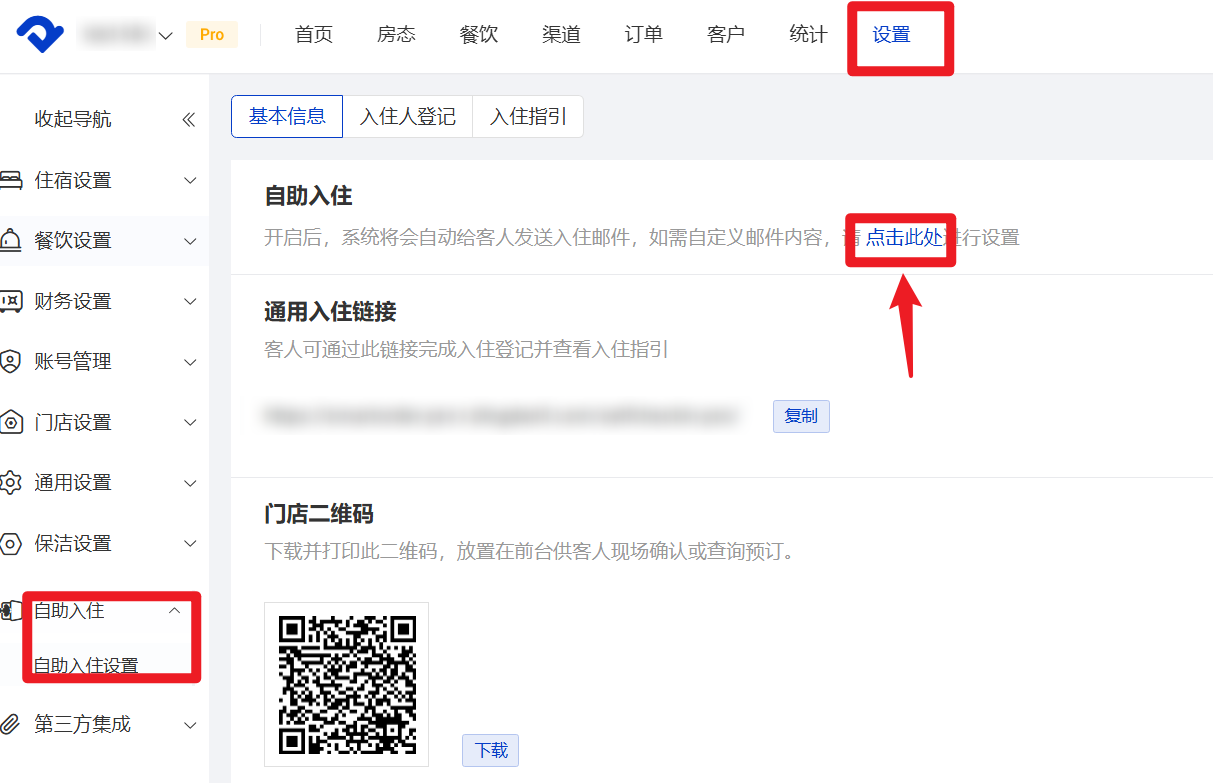Switch to the 入住人登记 tab
This screenshot has height=783, width=1213.
point(407,117)
